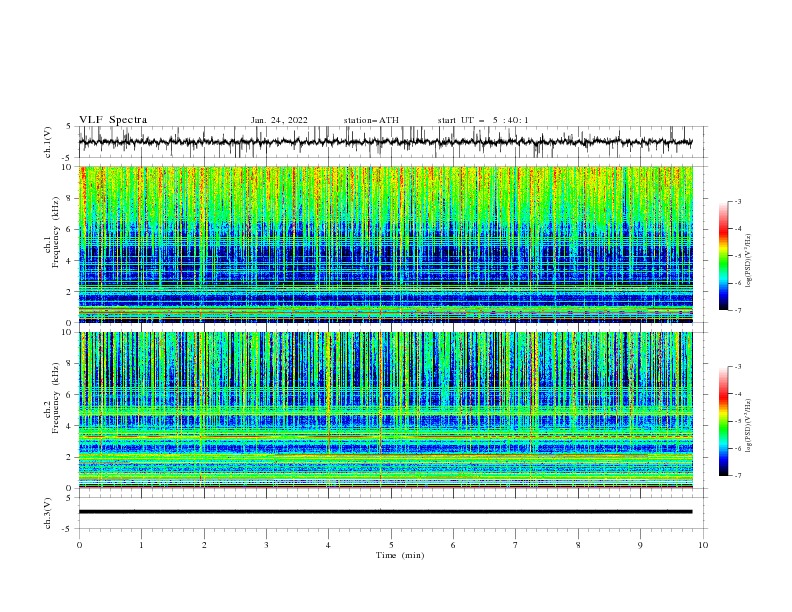Click the upper PSD color scale bar

(x=723, y=256)
